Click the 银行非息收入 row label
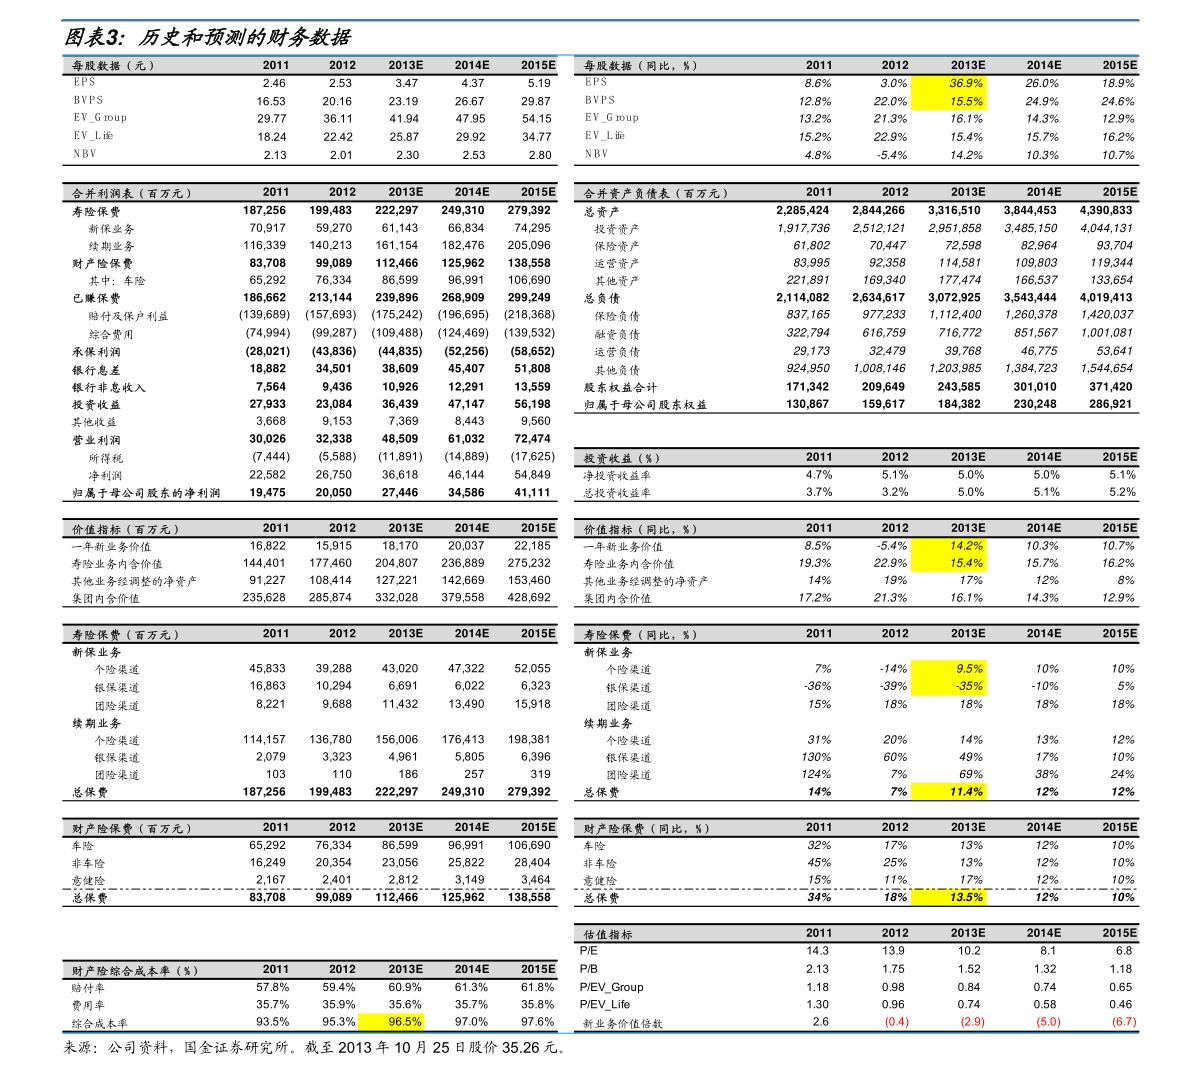The width and height of the screenshot is (1191, 1076). (x=109, y=387)
